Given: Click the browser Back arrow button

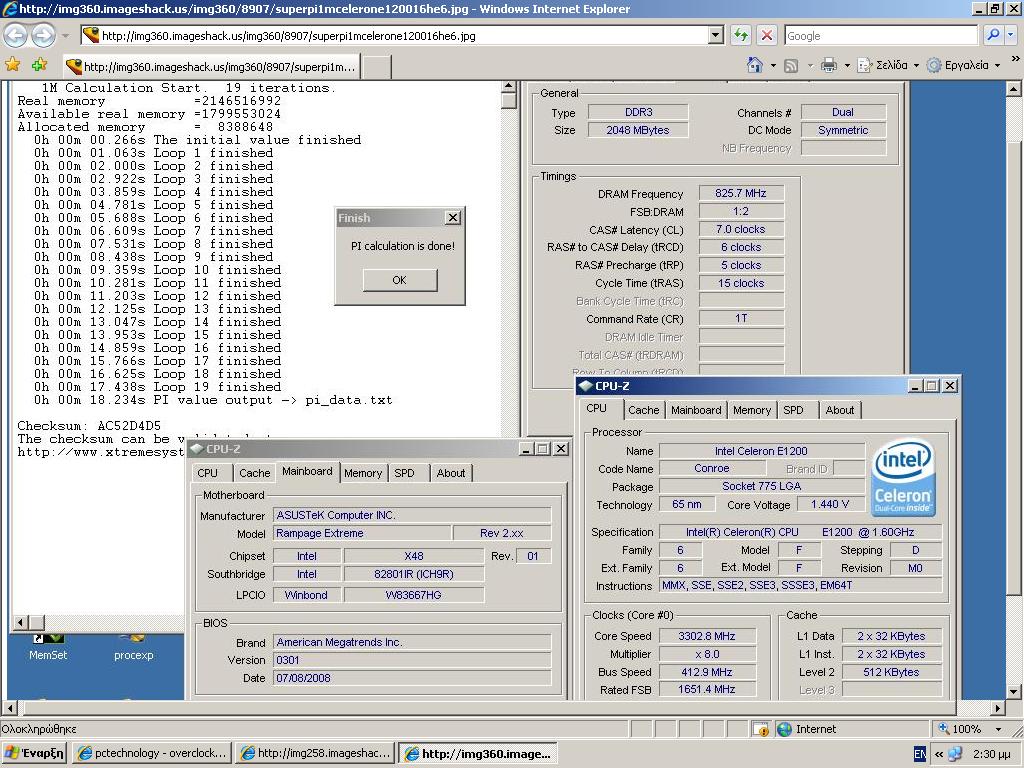Looking at the screenshot, I should tap(15, 35).
